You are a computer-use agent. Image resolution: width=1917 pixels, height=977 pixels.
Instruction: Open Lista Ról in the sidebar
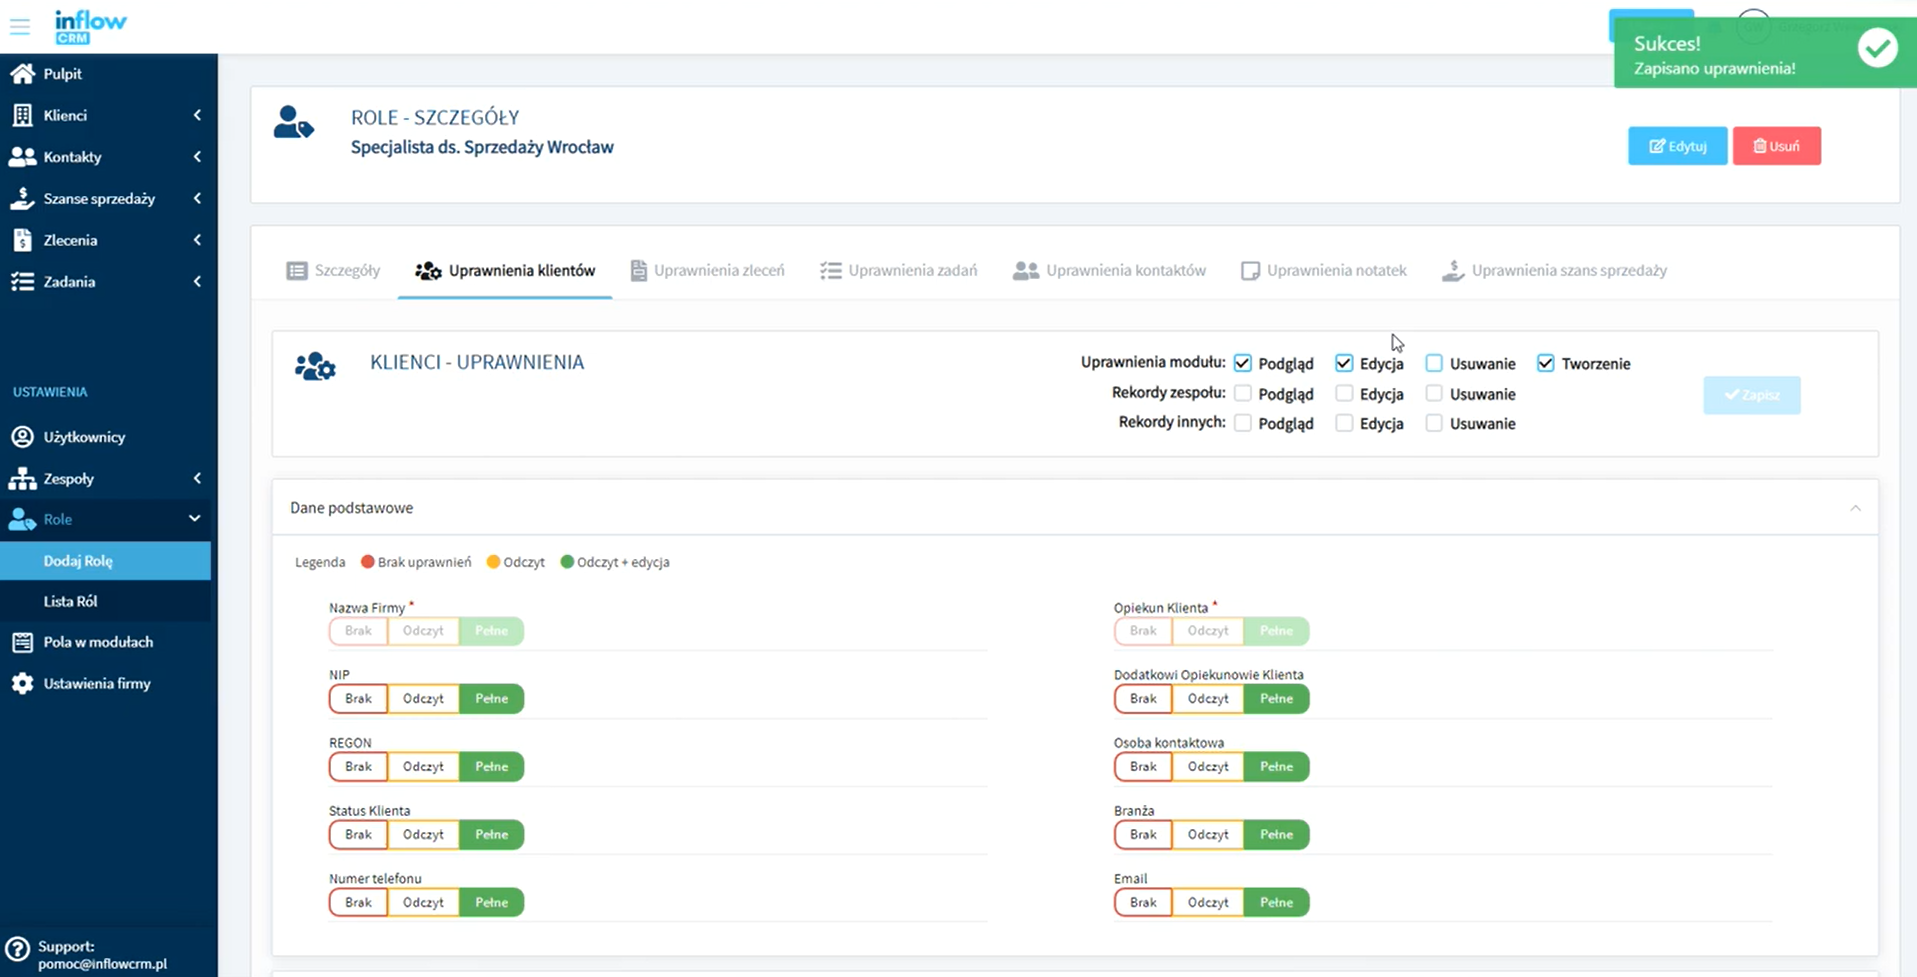pos(71,602)
